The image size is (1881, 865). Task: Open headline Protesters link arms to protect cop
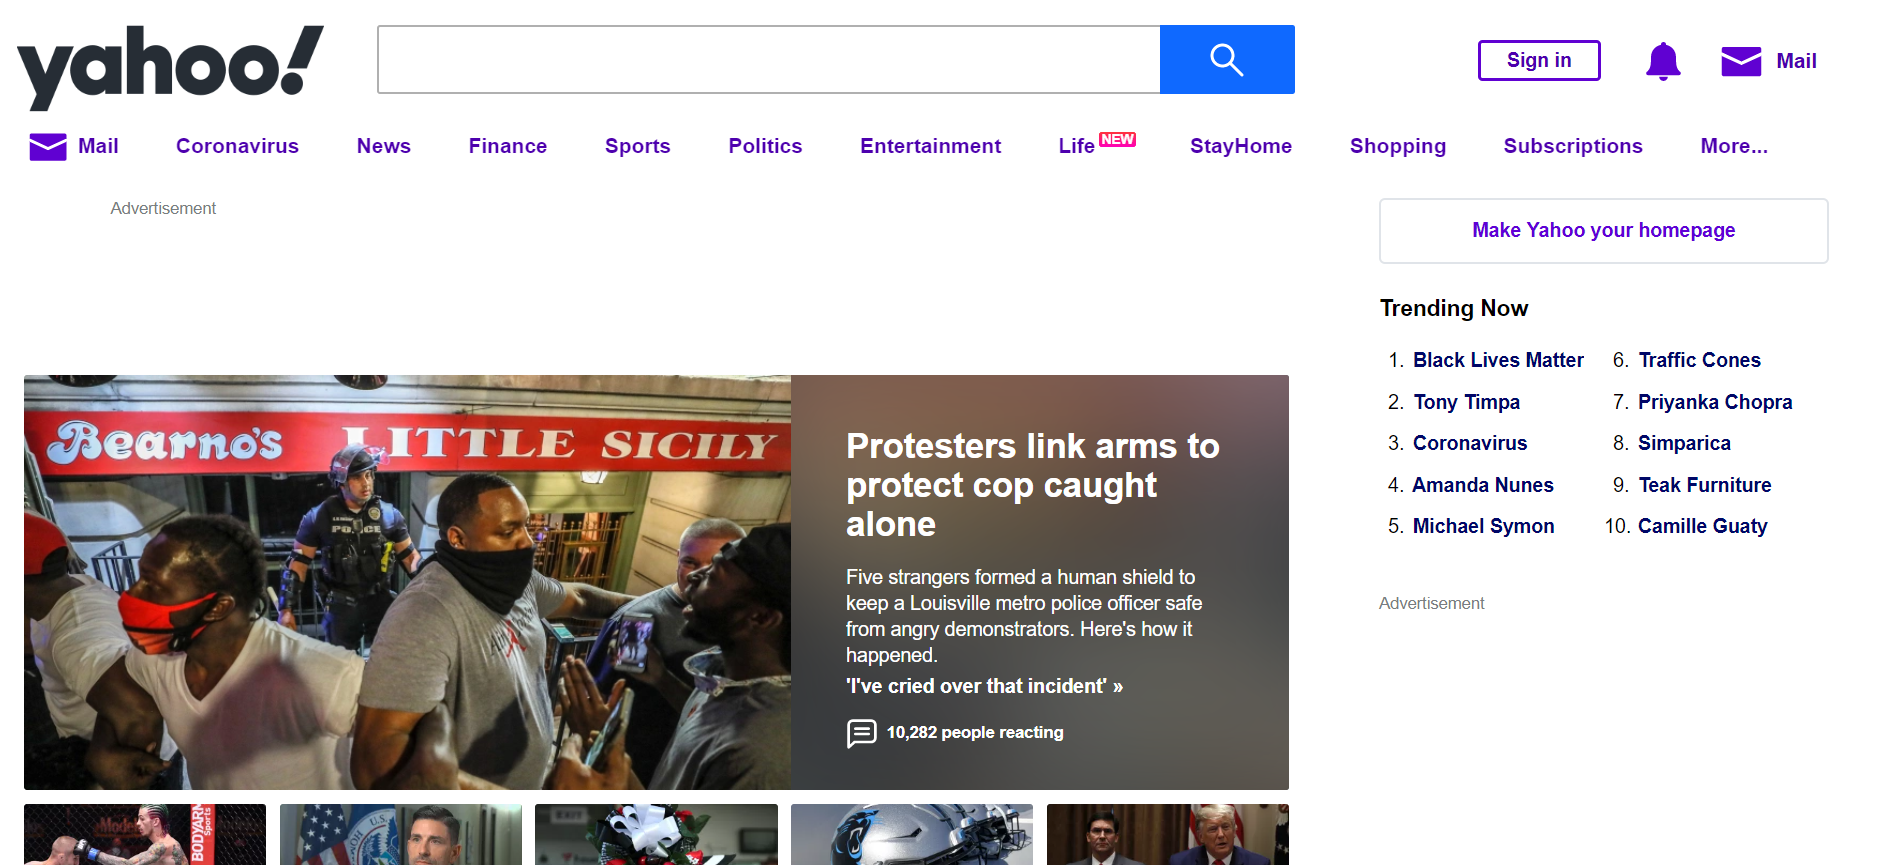click(1033, 485)
